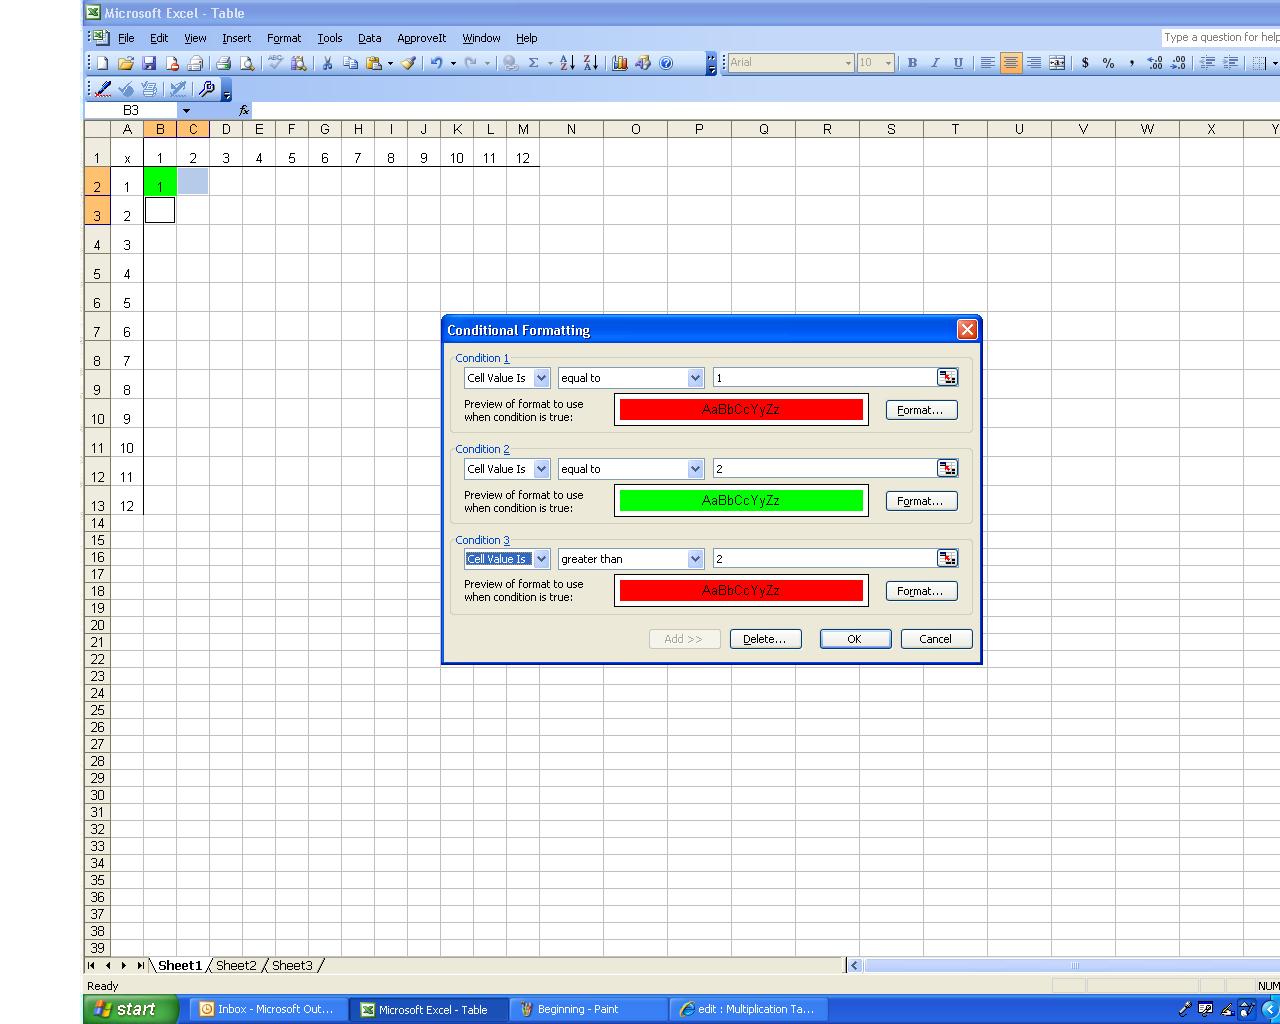Toggle Align Right
The height and width of the screenshot is (1024, 1280).
1033,63
